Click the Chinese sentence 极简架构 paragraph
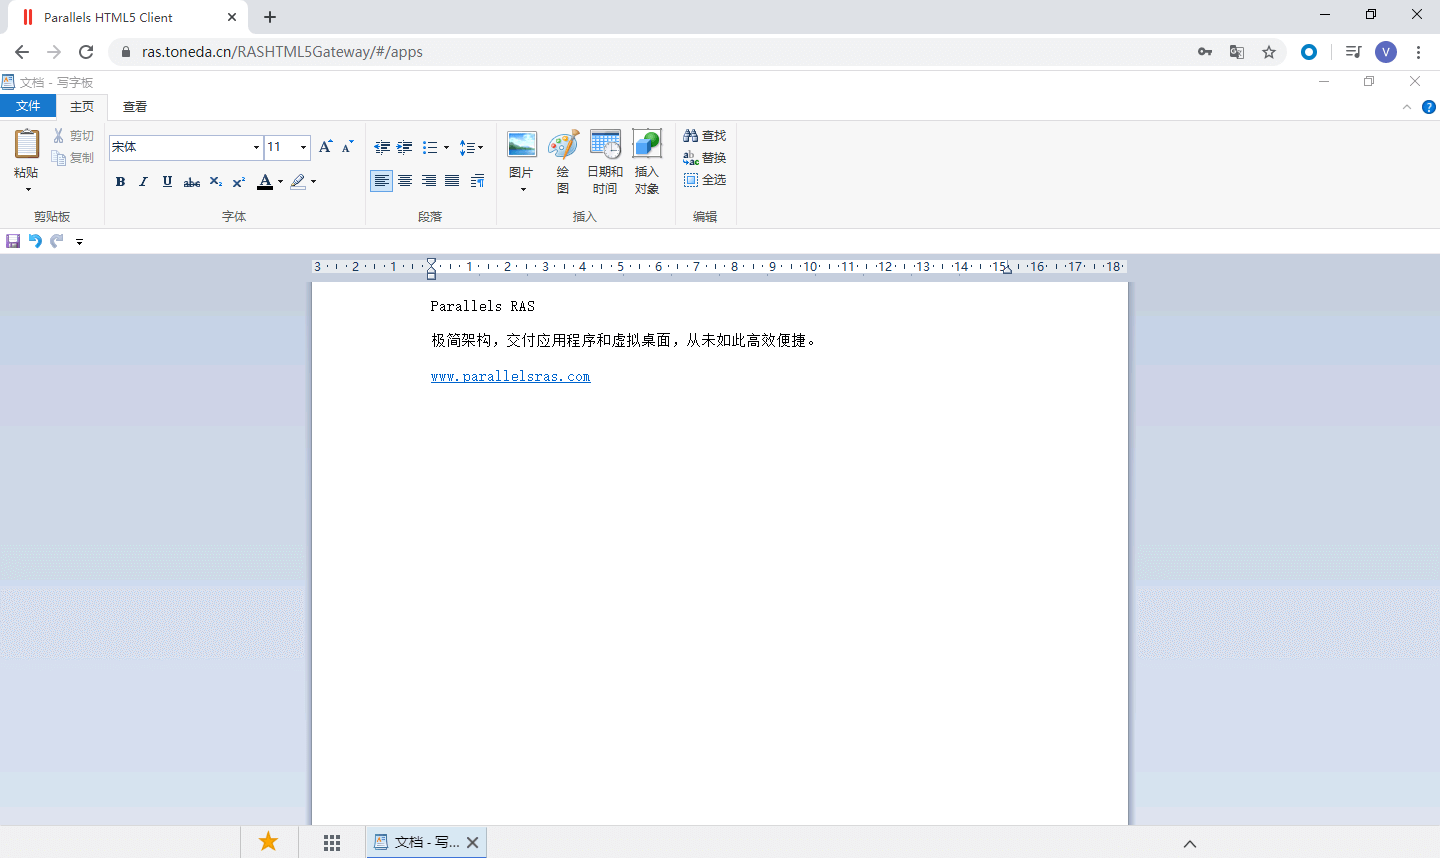The height and width of the screenshot is (858, 1440). point(625,341)
